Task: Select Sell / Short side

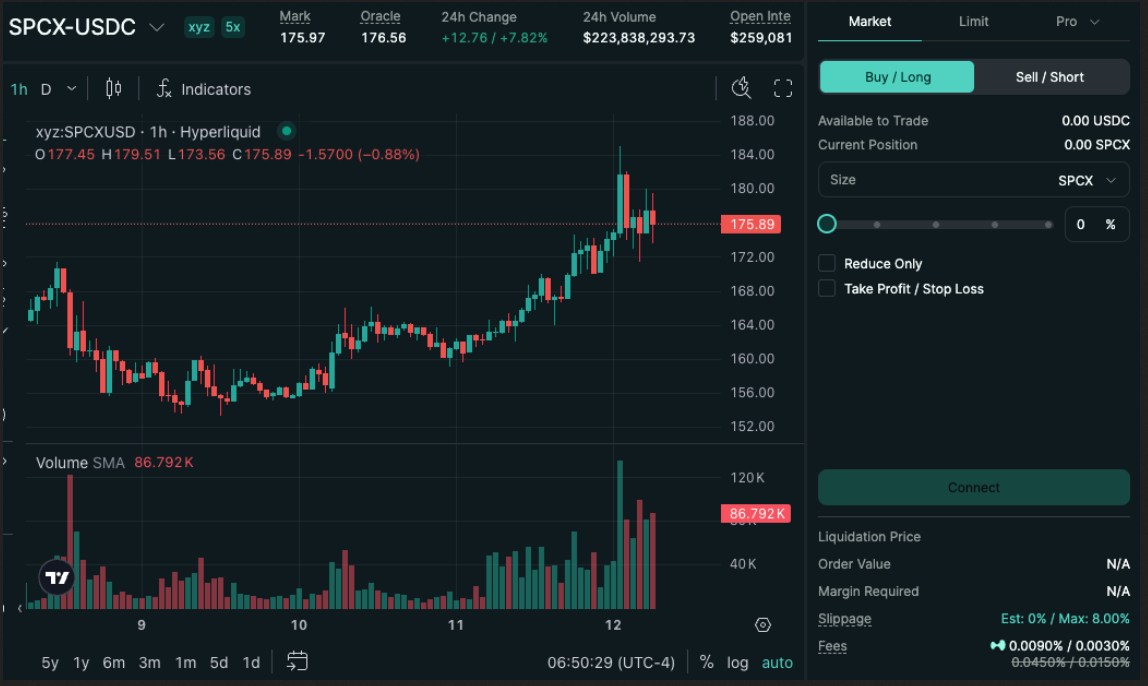Action: point(1049,77)
